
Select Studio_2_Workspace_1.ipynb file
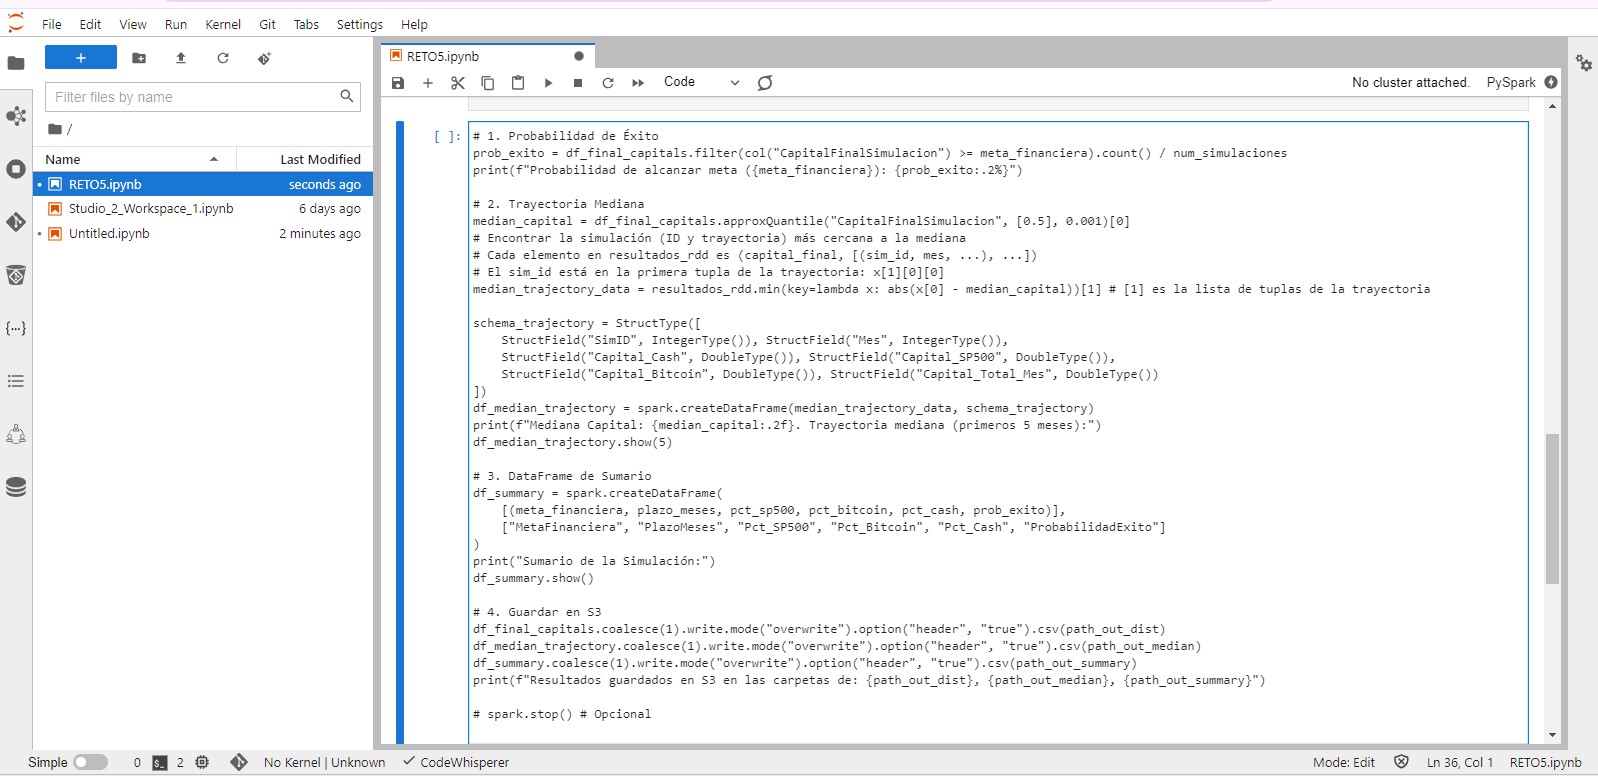click(x=203, y=209)
